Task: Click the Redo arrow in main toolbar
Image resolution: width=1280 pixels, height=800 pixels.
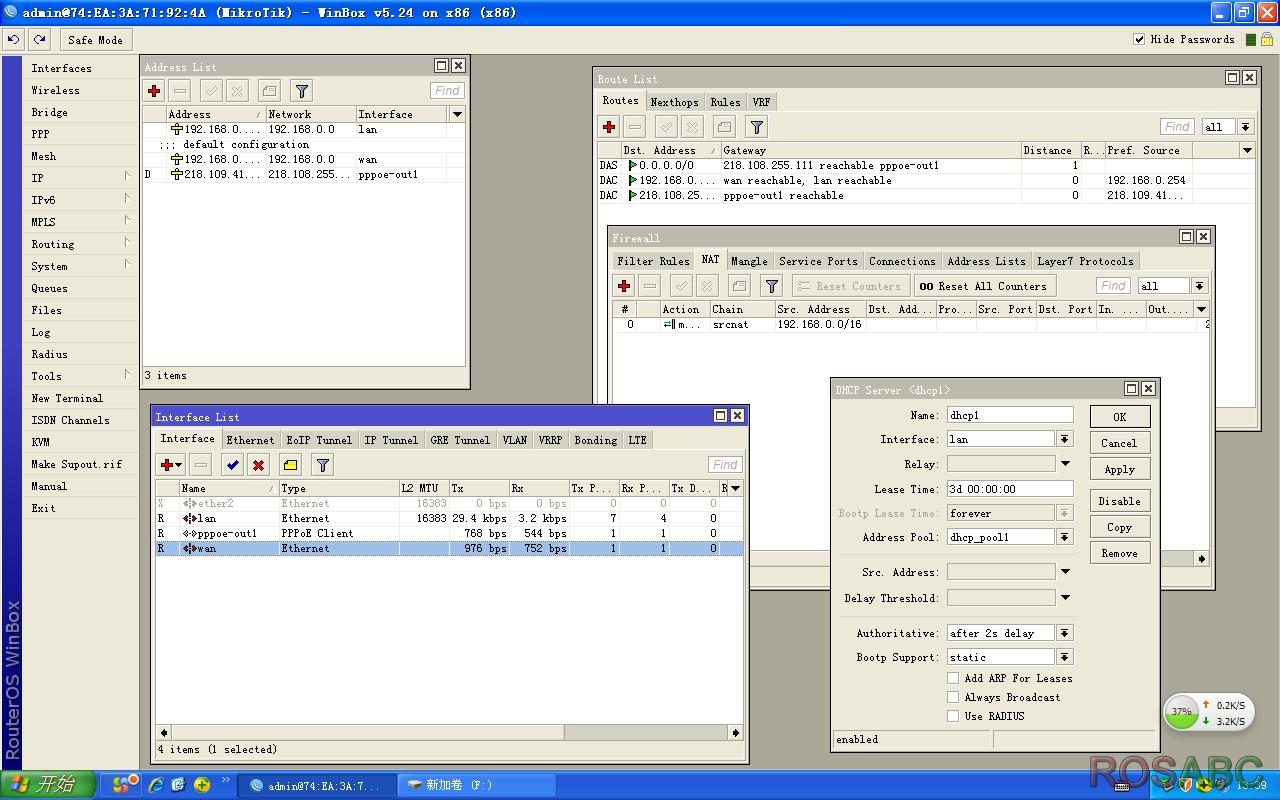Action: (39, 39)
